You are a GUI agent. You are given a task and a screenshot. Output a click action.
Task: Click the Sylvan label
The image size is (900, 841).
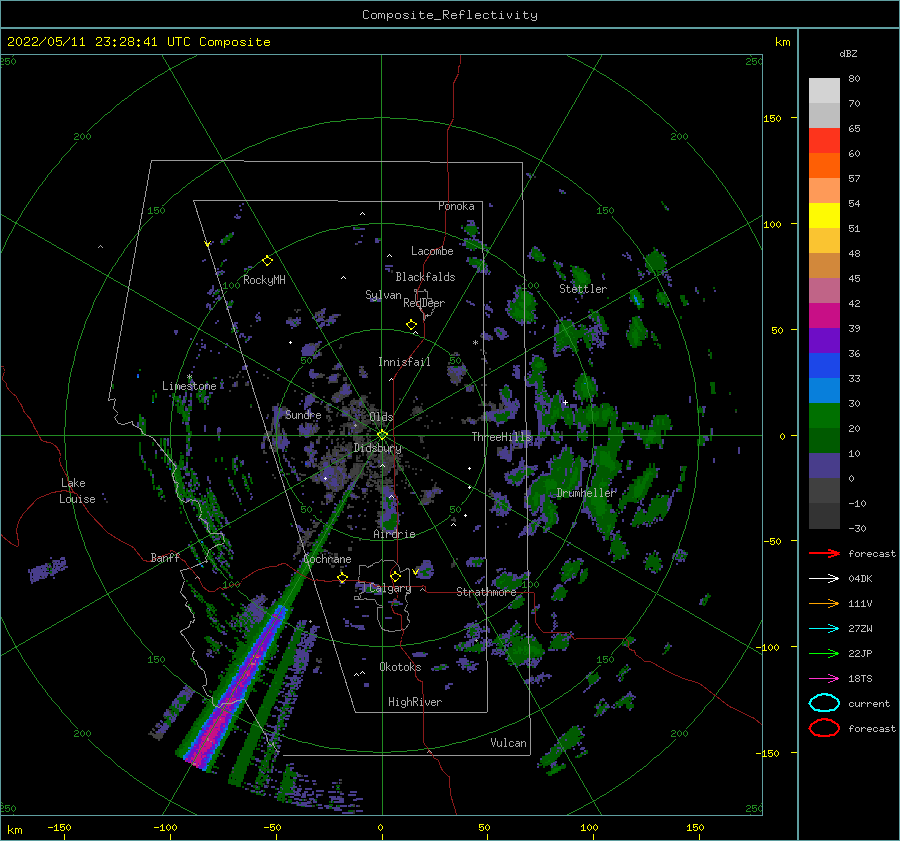tap(383, 295)
